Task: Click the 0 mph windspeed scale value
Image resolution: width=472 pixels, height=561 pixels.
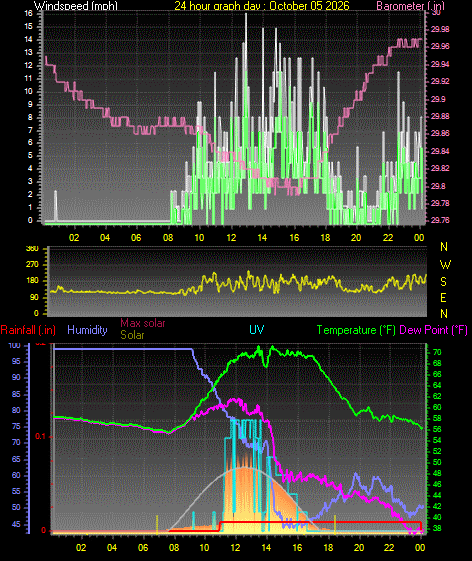Action: pos(30,220)
